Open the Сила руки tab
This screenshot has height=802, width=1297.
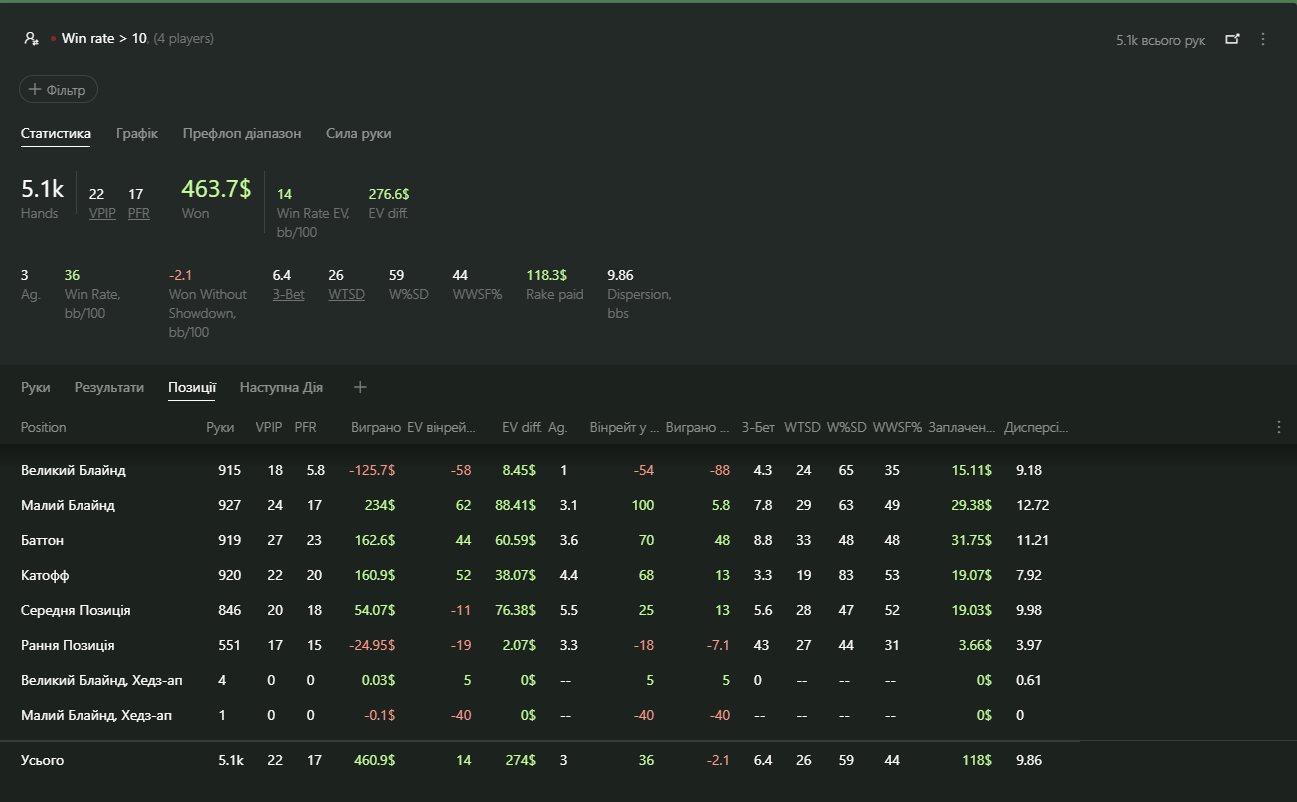tap(359, 133)
